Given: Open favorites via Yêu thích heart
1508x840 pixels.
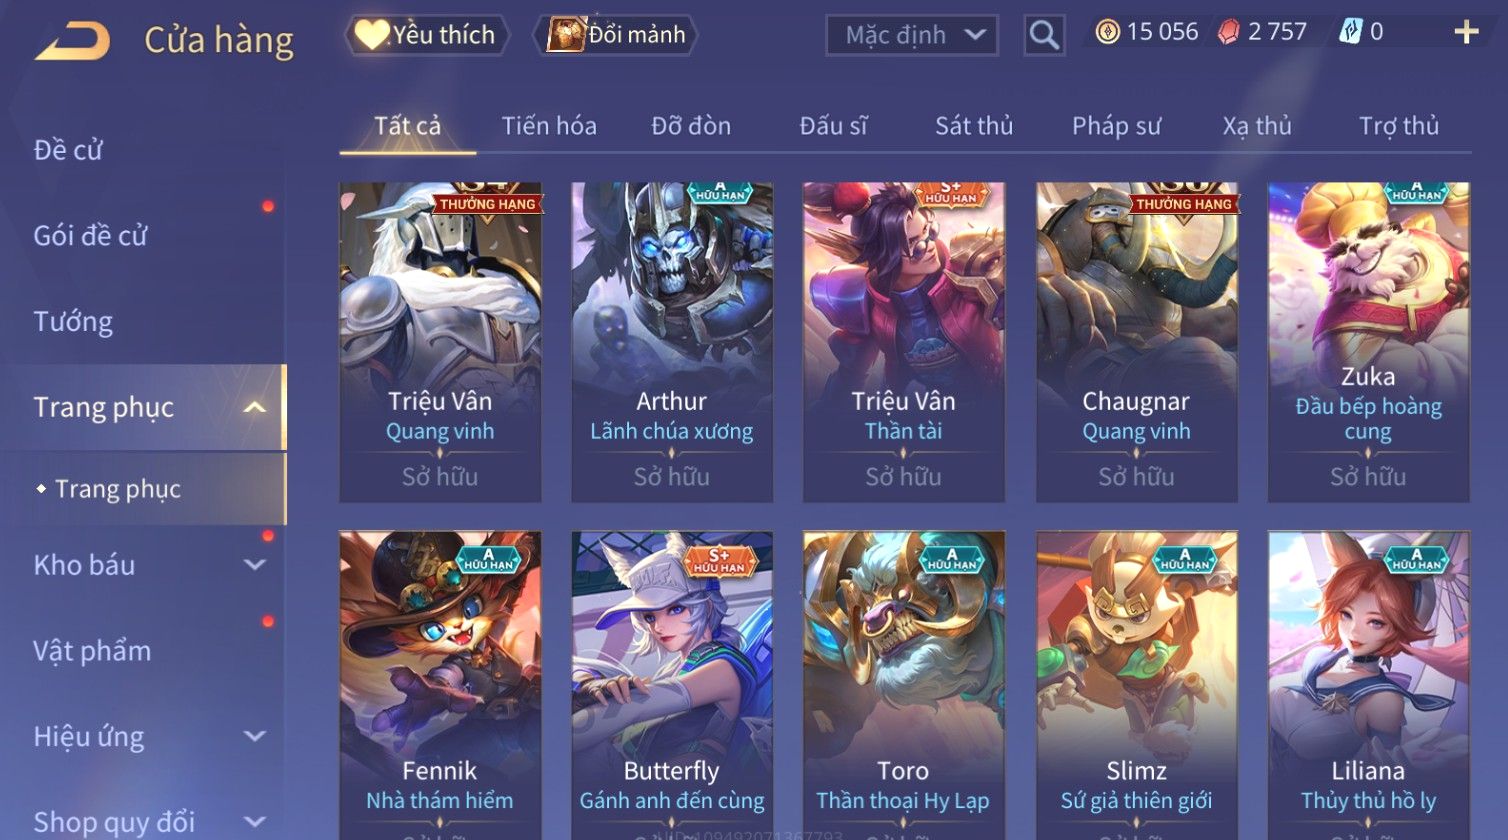Looking at the screenshot, I should coord(426,35).
